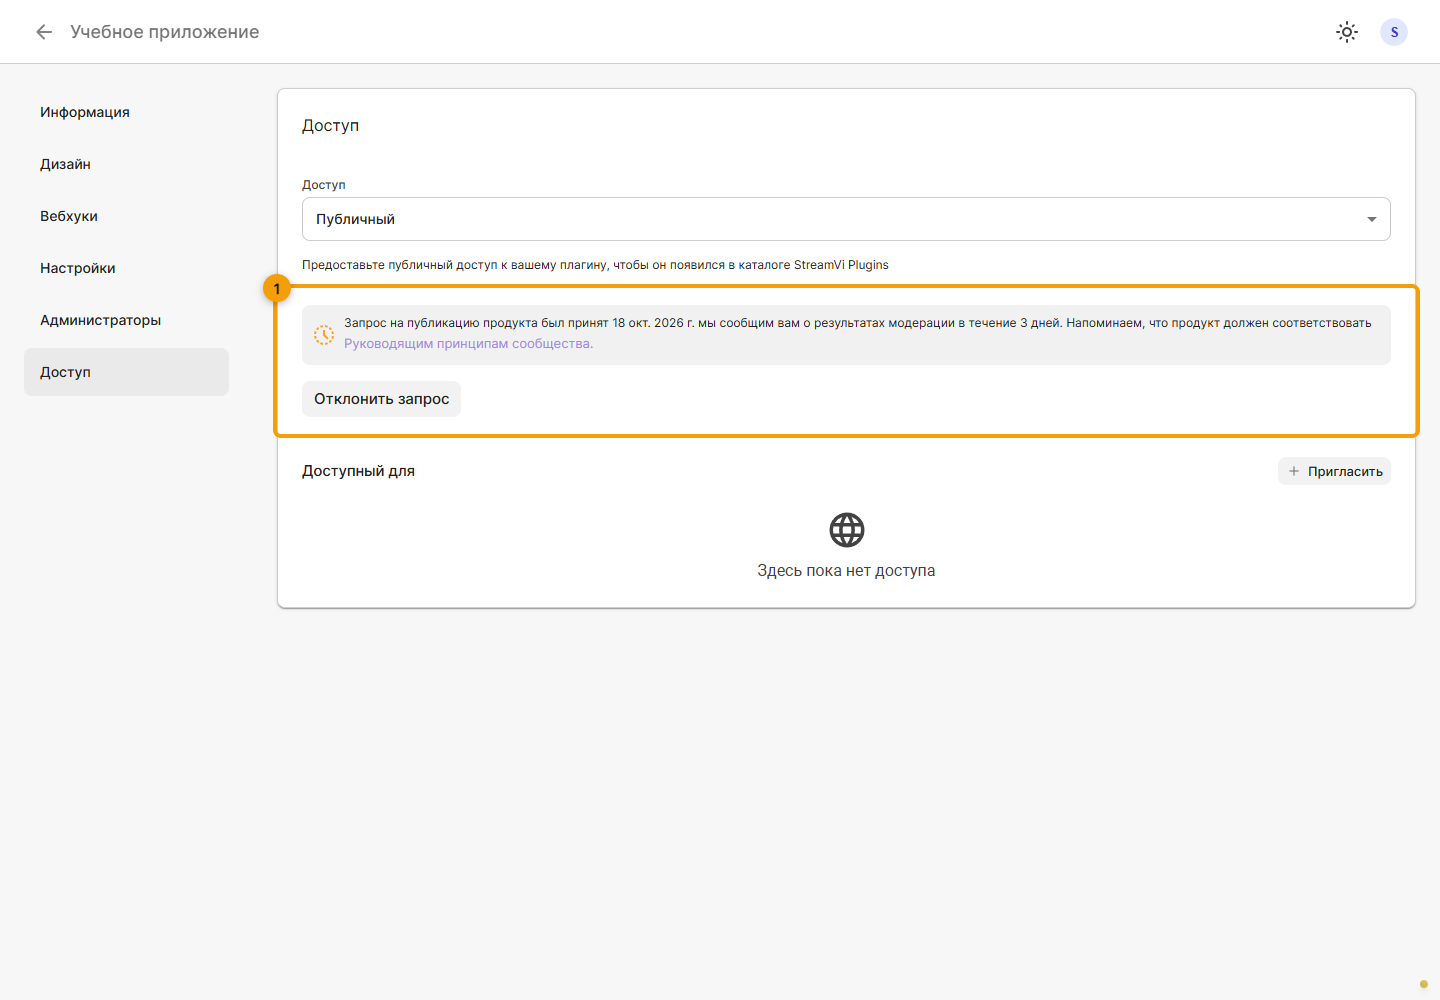
Task: Click the StreamVi Plugins catalog hint text
Action: point(595,265)
